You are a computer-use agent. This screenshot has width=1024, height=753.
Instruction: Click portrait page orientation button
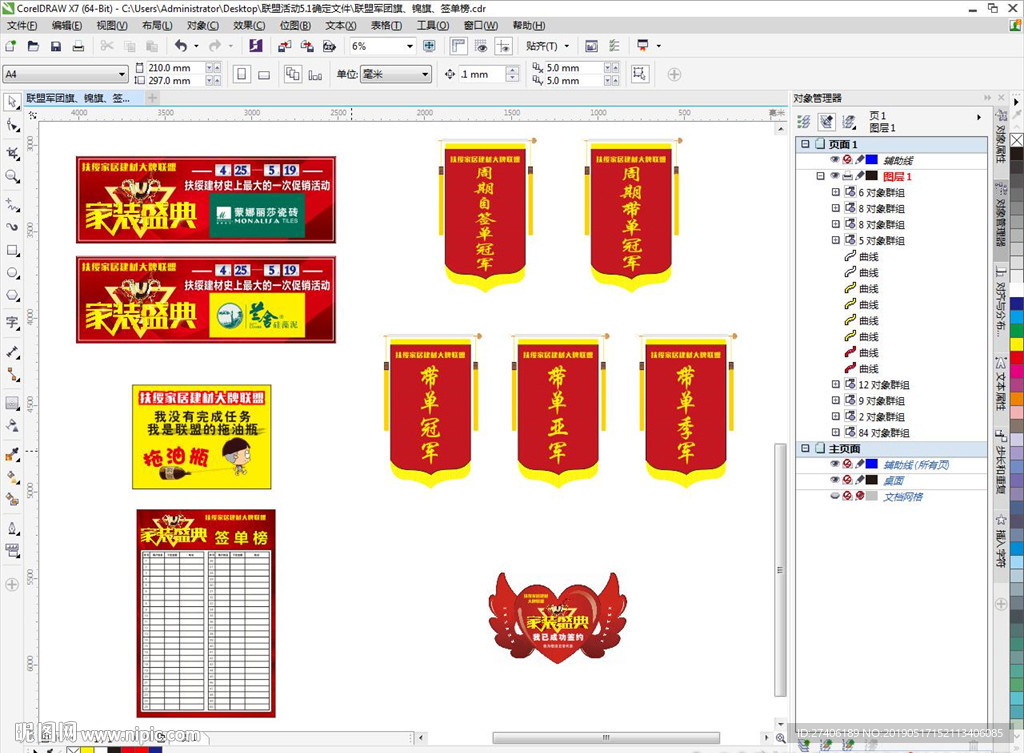click(242, 74)
